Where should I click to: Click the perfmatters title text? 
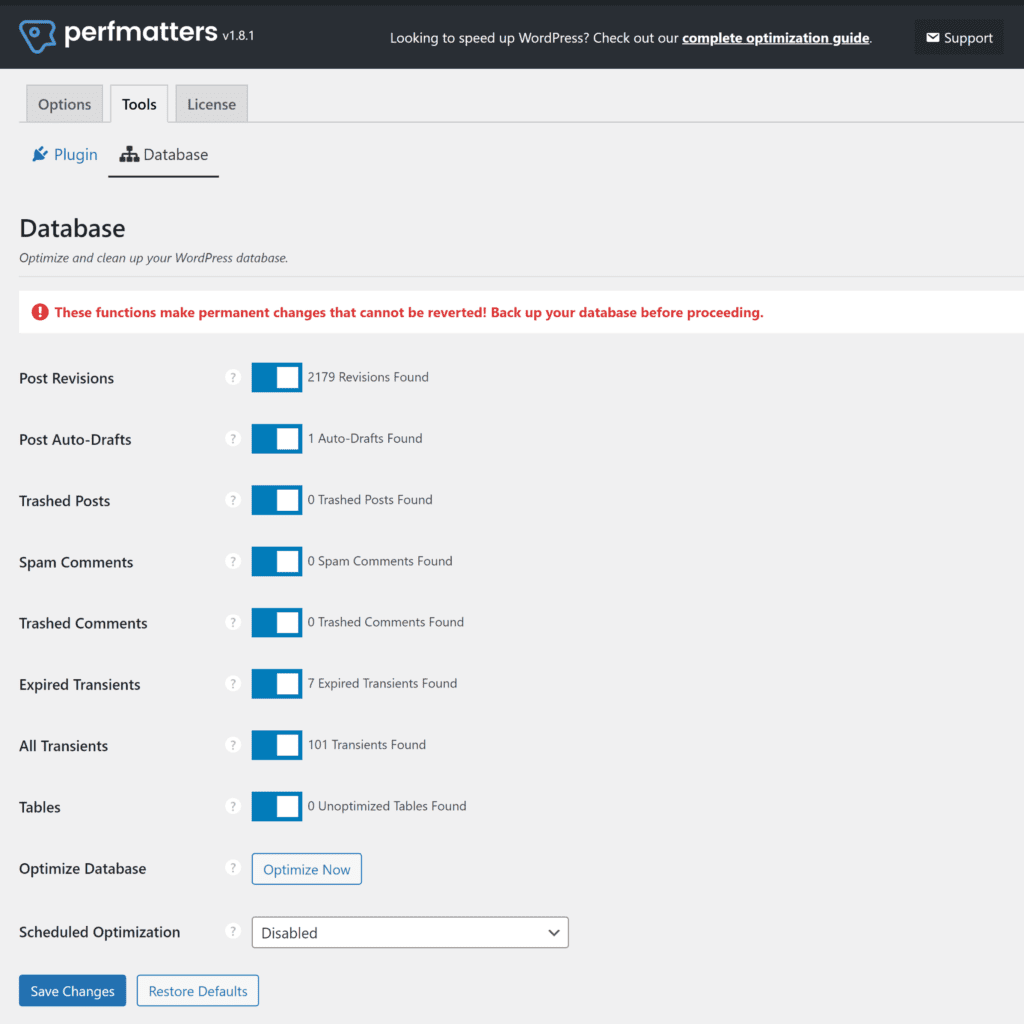(140, 32)
